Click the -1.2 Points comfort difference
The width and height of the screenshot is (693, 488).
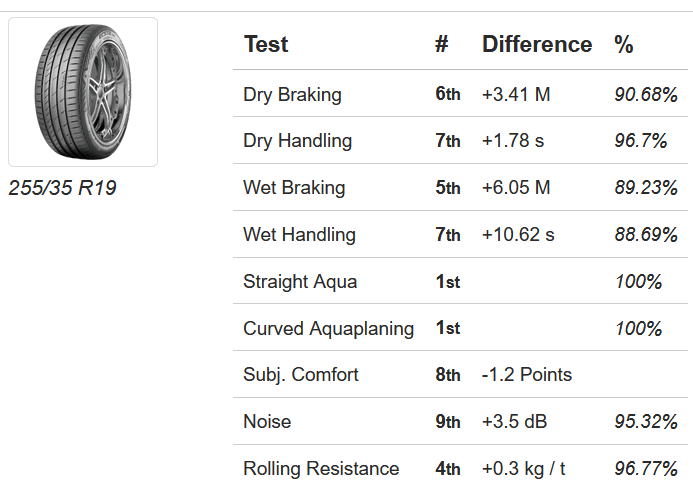[x=527, y=375]
